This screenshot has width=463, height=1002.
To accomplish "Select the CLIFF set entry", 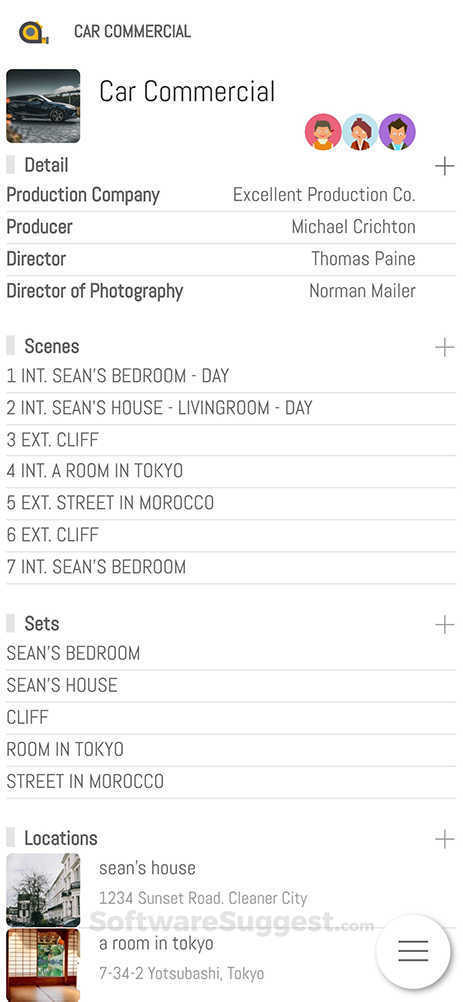I will [231, 718].
